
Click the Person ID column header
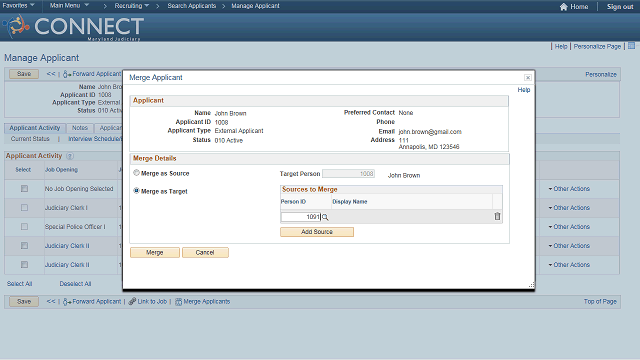[293, 202]
